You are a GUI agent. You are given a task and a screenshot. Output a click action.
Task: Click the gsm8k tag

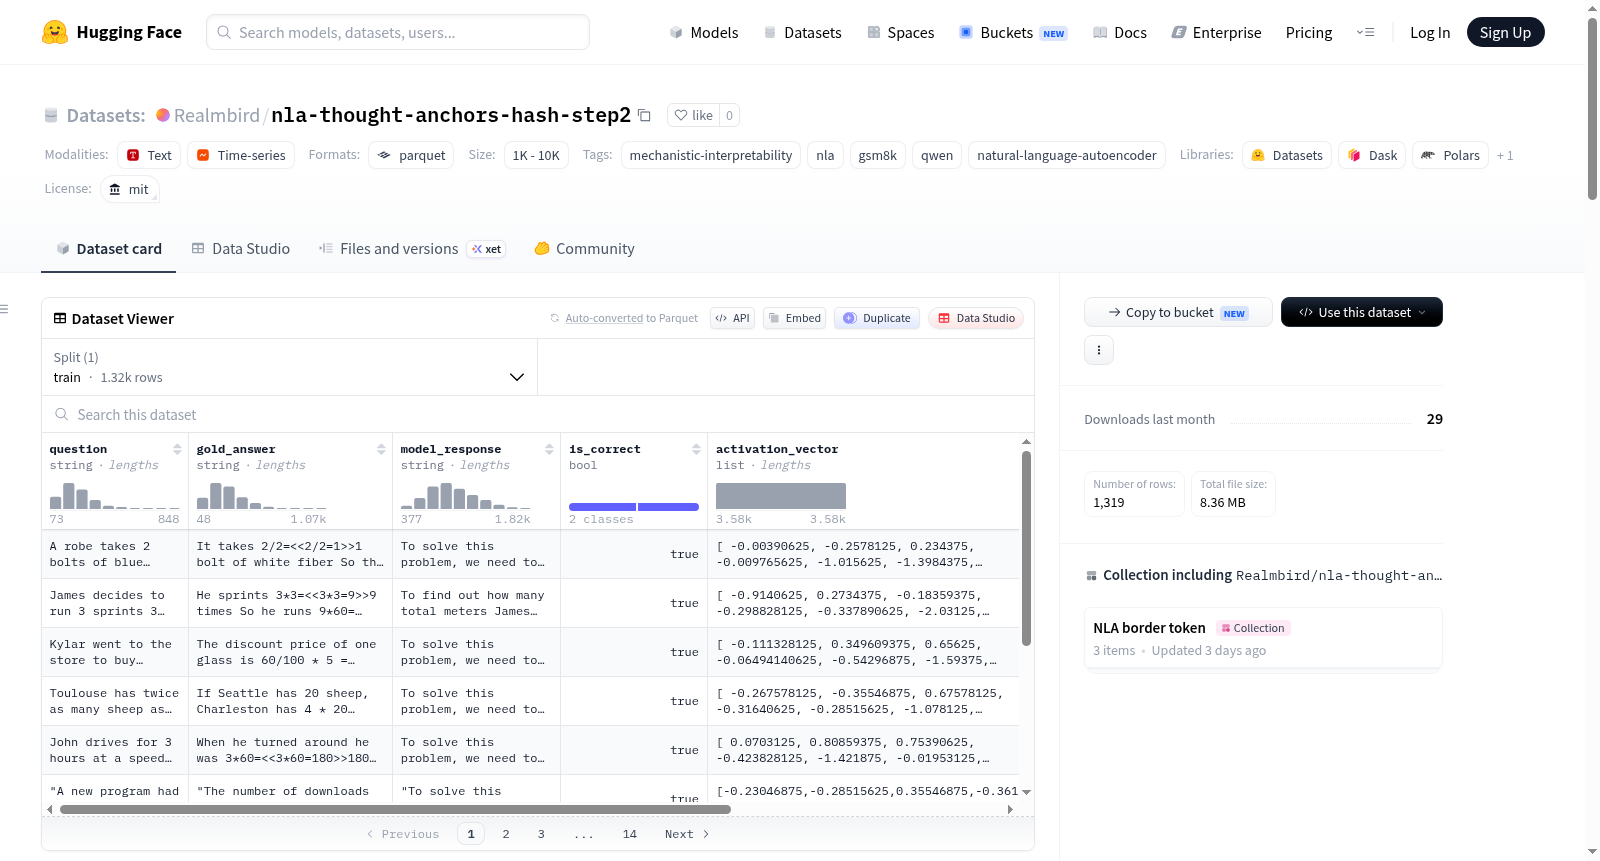point(878,155)
